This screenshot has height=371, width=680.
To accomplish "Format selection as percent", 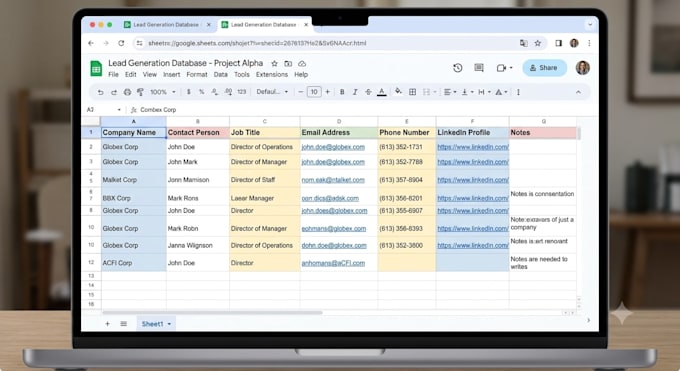I will pos(201,92).
